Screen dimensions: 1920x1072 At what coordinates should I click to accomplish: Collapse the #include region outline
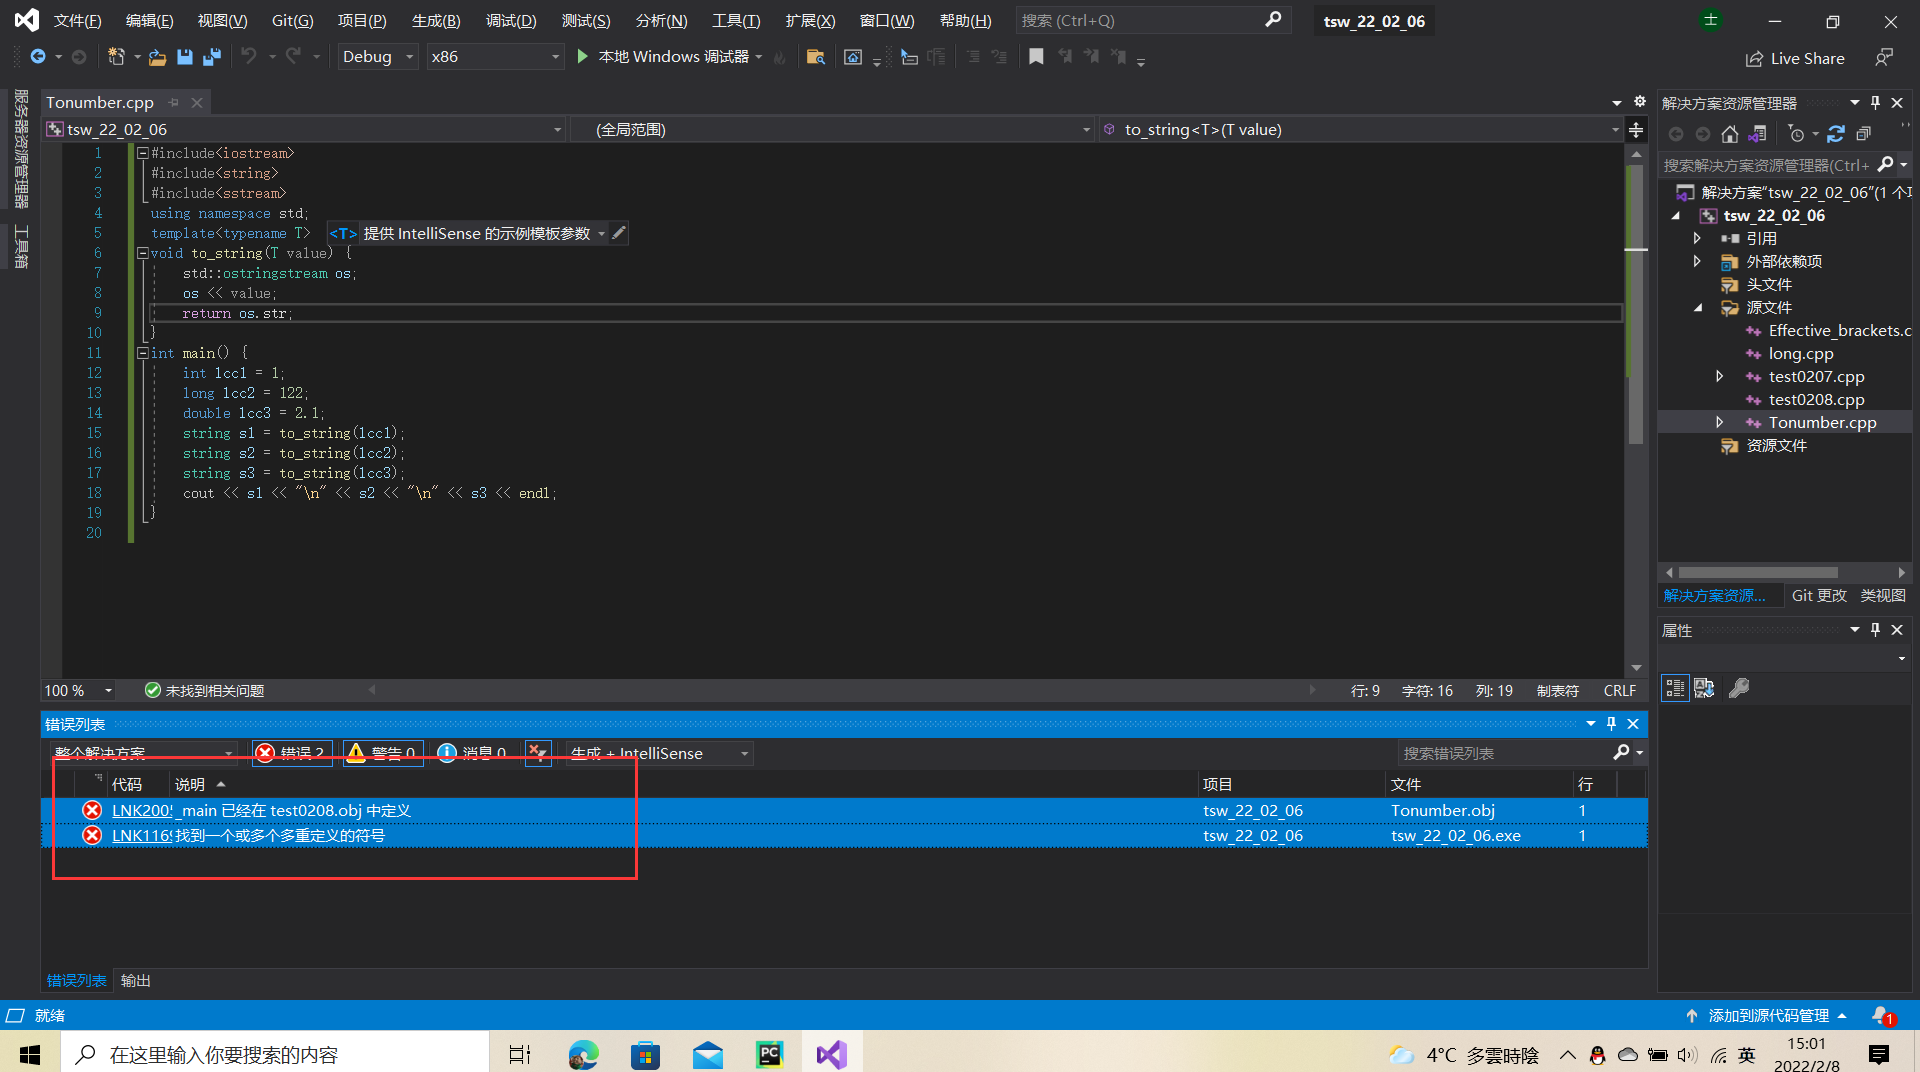[x=142, y=153]
